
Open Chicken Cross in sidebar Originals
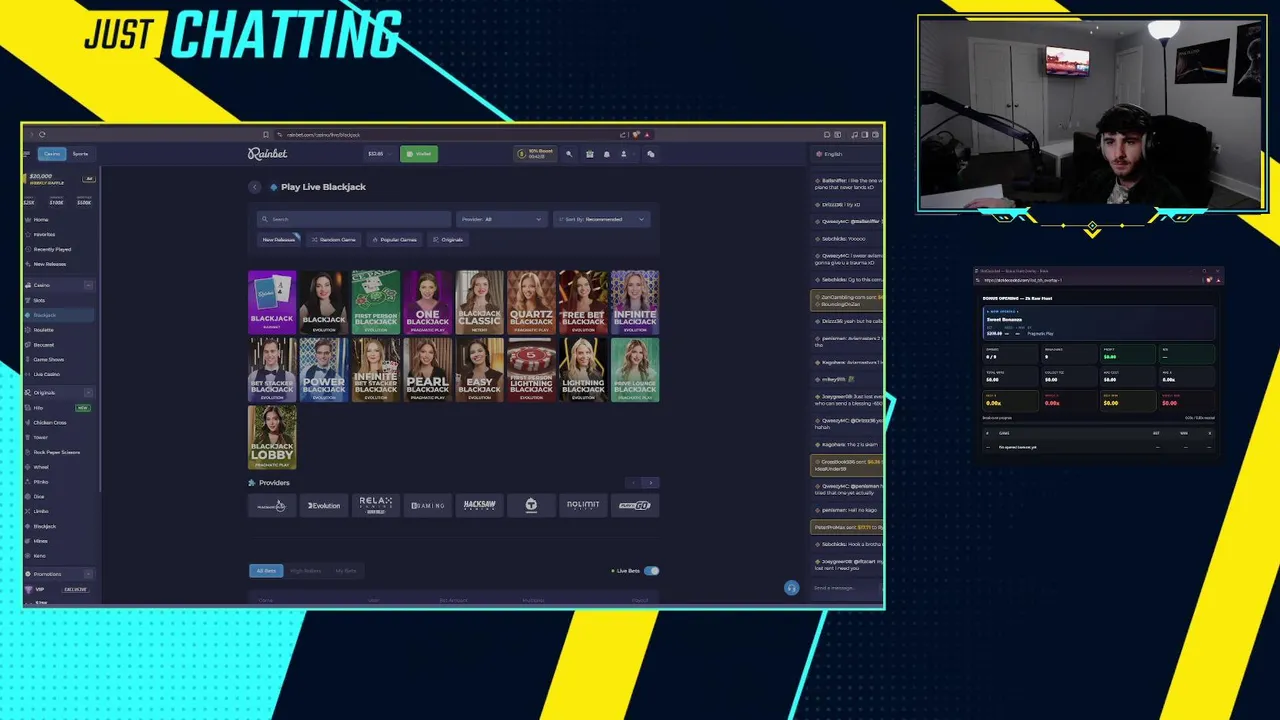(x=49, y=422)
